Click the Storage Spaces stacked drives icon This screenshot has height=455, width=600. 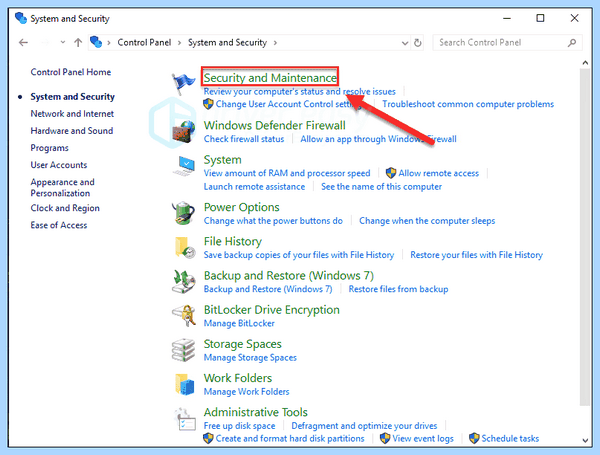point(183,350)
